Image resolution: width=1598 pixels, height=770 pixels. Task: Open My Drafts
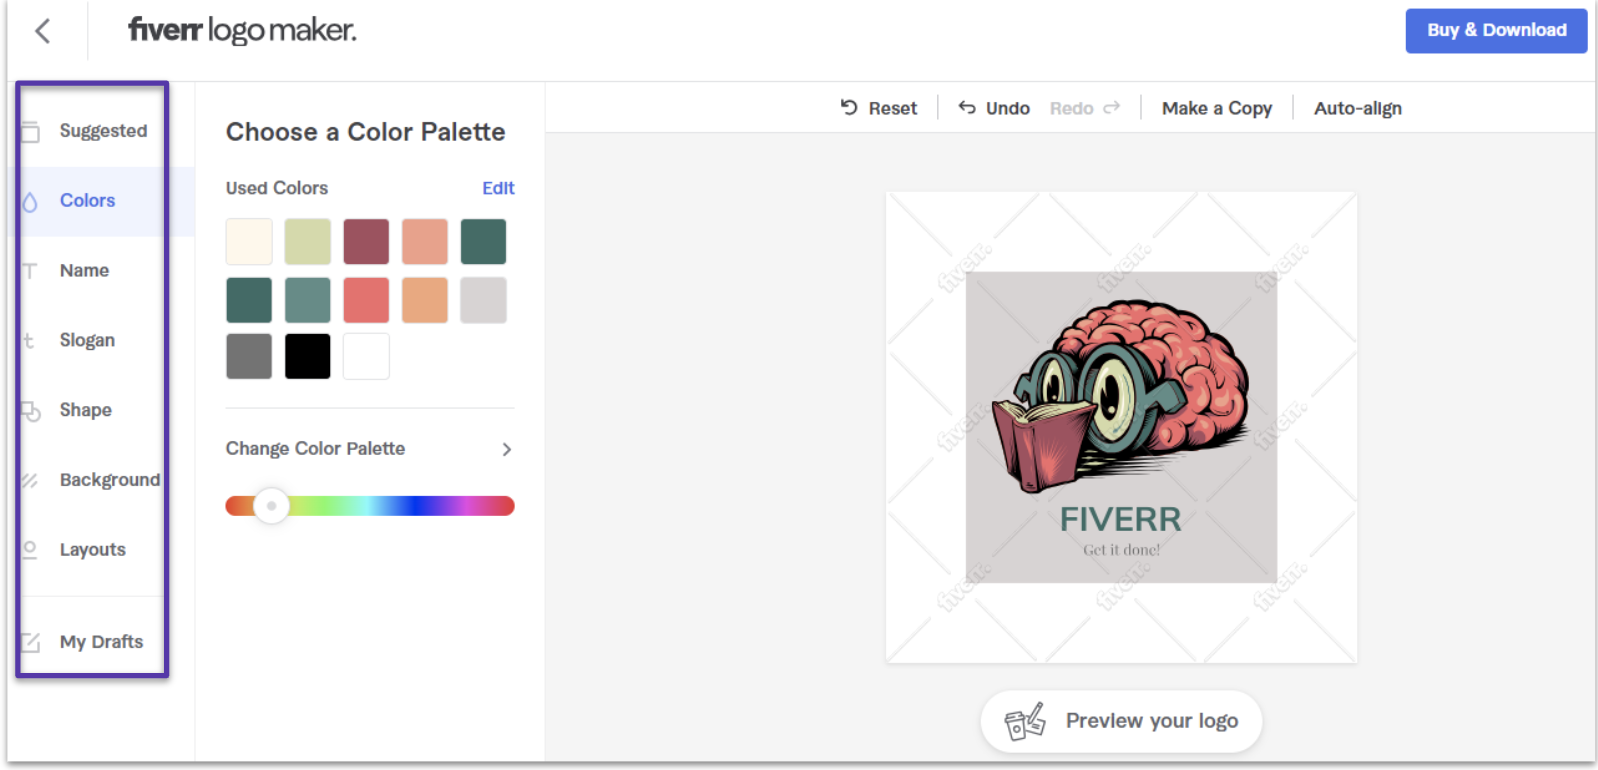click(x=101, y=642)
